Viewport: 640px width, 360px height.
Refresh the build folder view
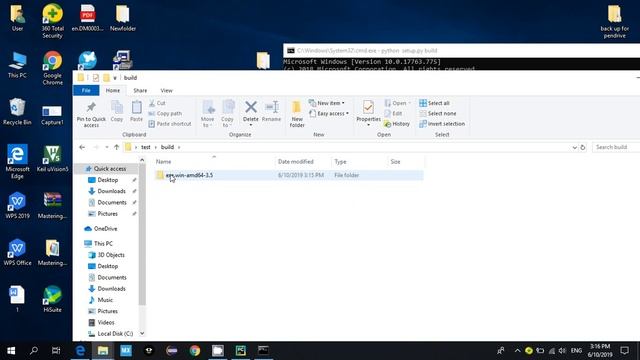tap(583, 147)
